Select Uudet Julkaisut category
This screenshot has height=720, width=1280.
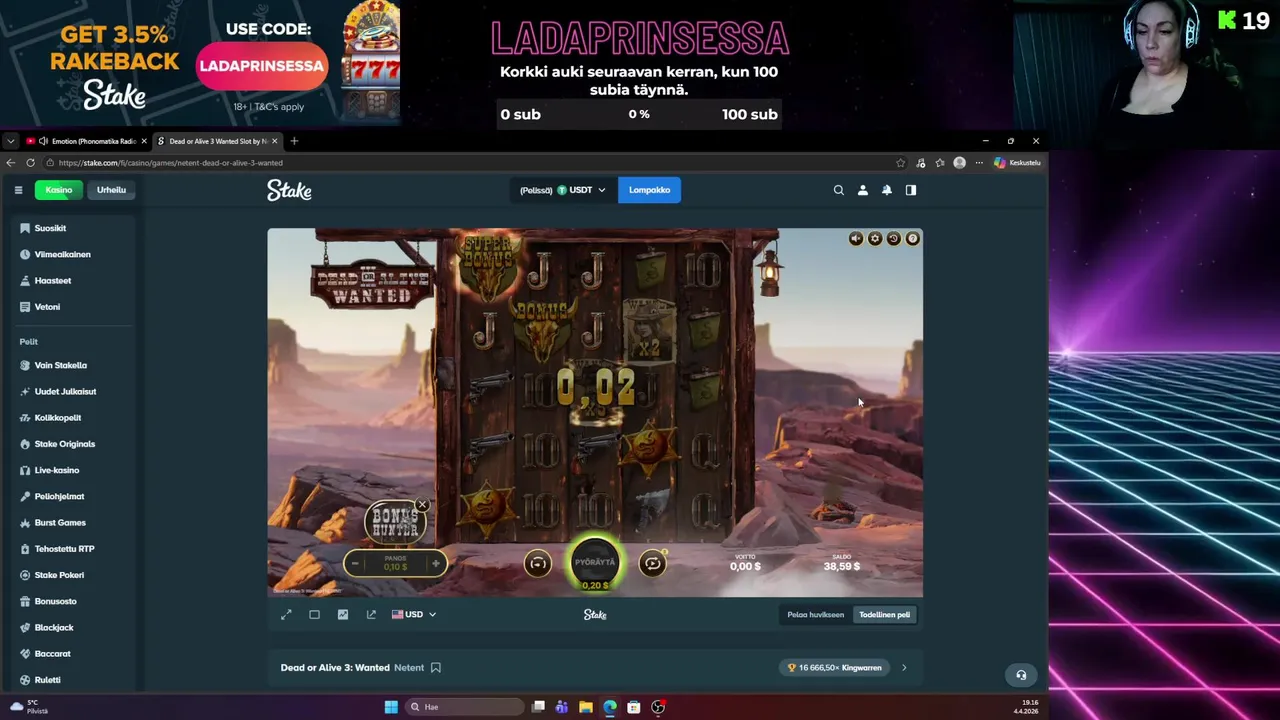coord(67,391)
